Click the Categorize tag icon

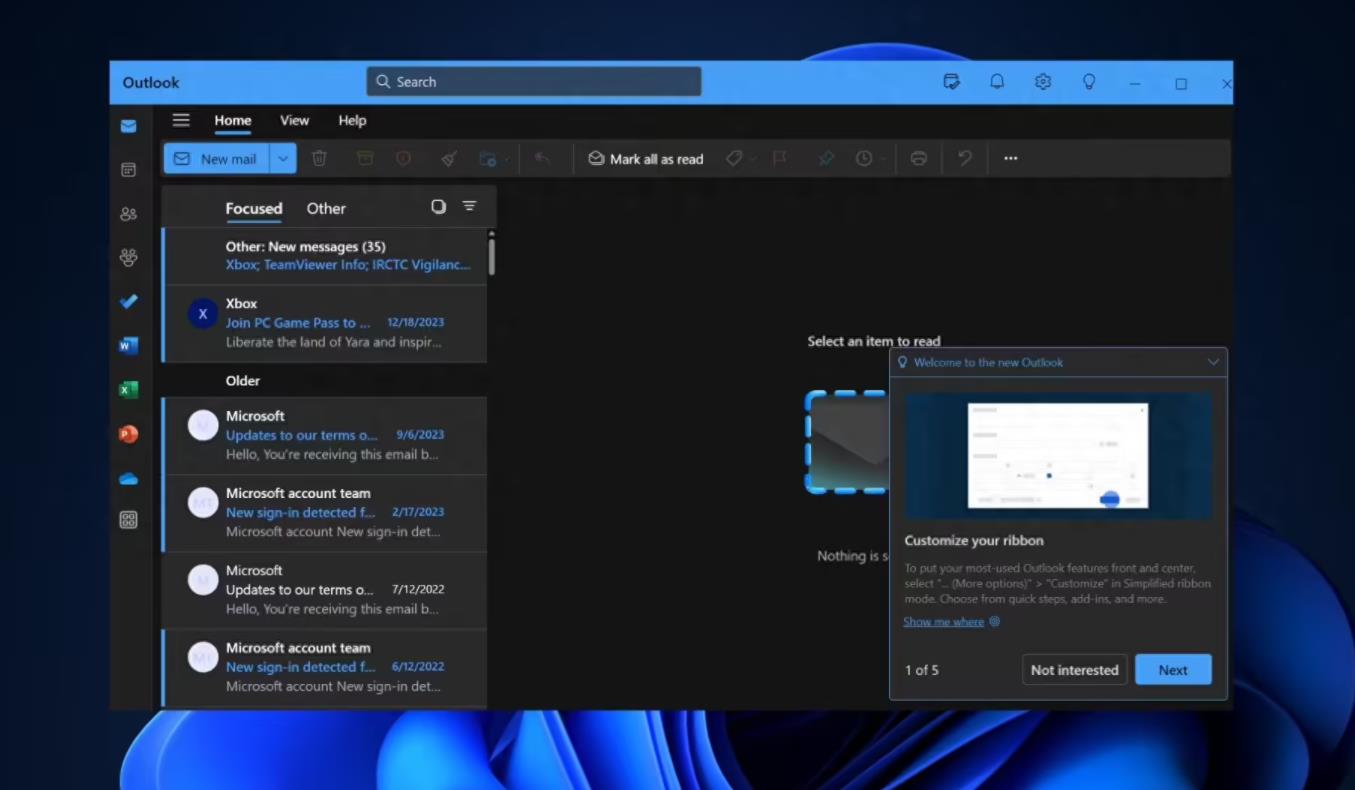point(734,158)
